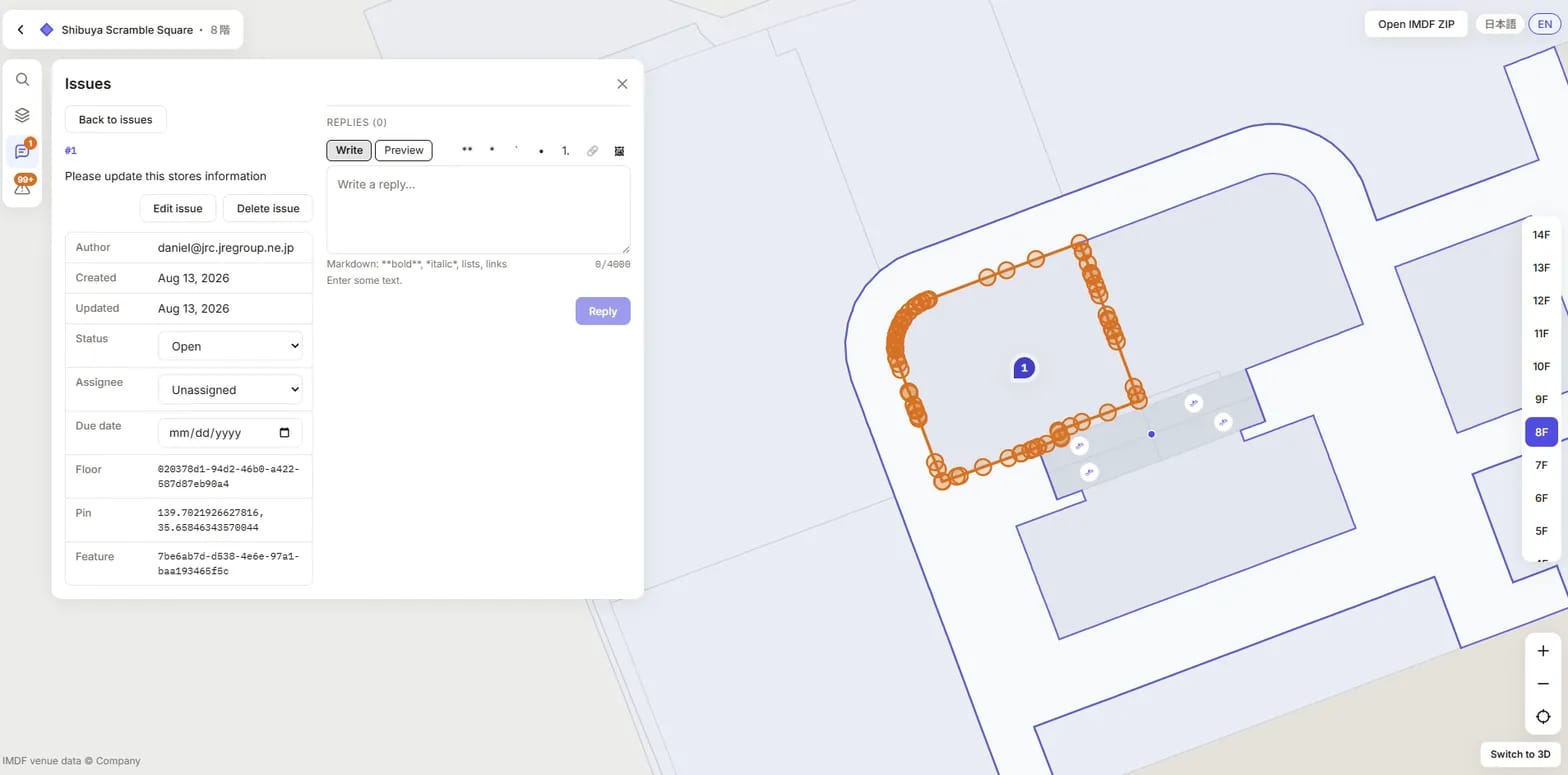Switch language to EN
1568x775 pixels.
click(1545, 25)
